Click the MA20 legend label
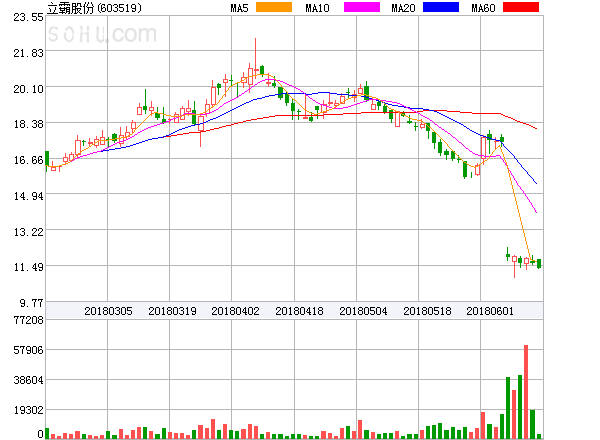Screen dimensions: 600x440 [403, 8]
